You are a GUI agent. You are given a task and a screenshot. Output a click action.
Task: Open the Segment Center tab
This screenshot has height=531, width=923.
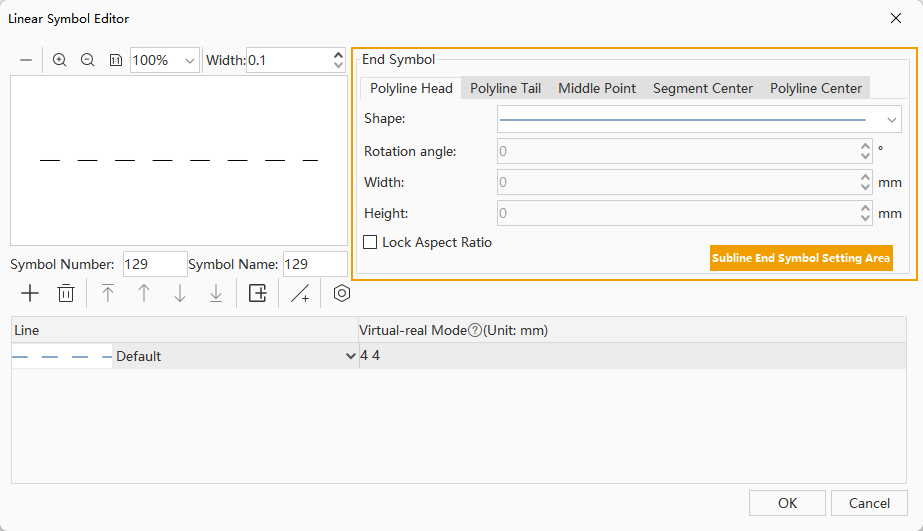(x=702, y=88)
